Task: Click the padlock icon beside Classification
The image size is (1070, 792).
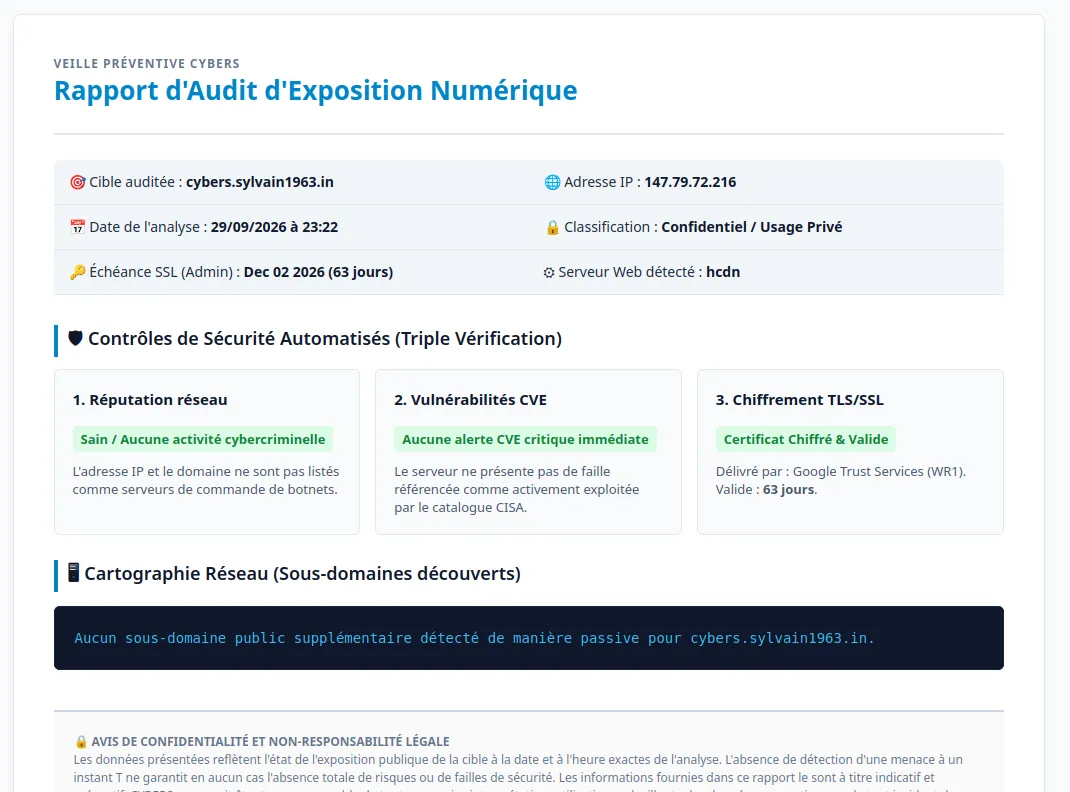Action: 552,227
